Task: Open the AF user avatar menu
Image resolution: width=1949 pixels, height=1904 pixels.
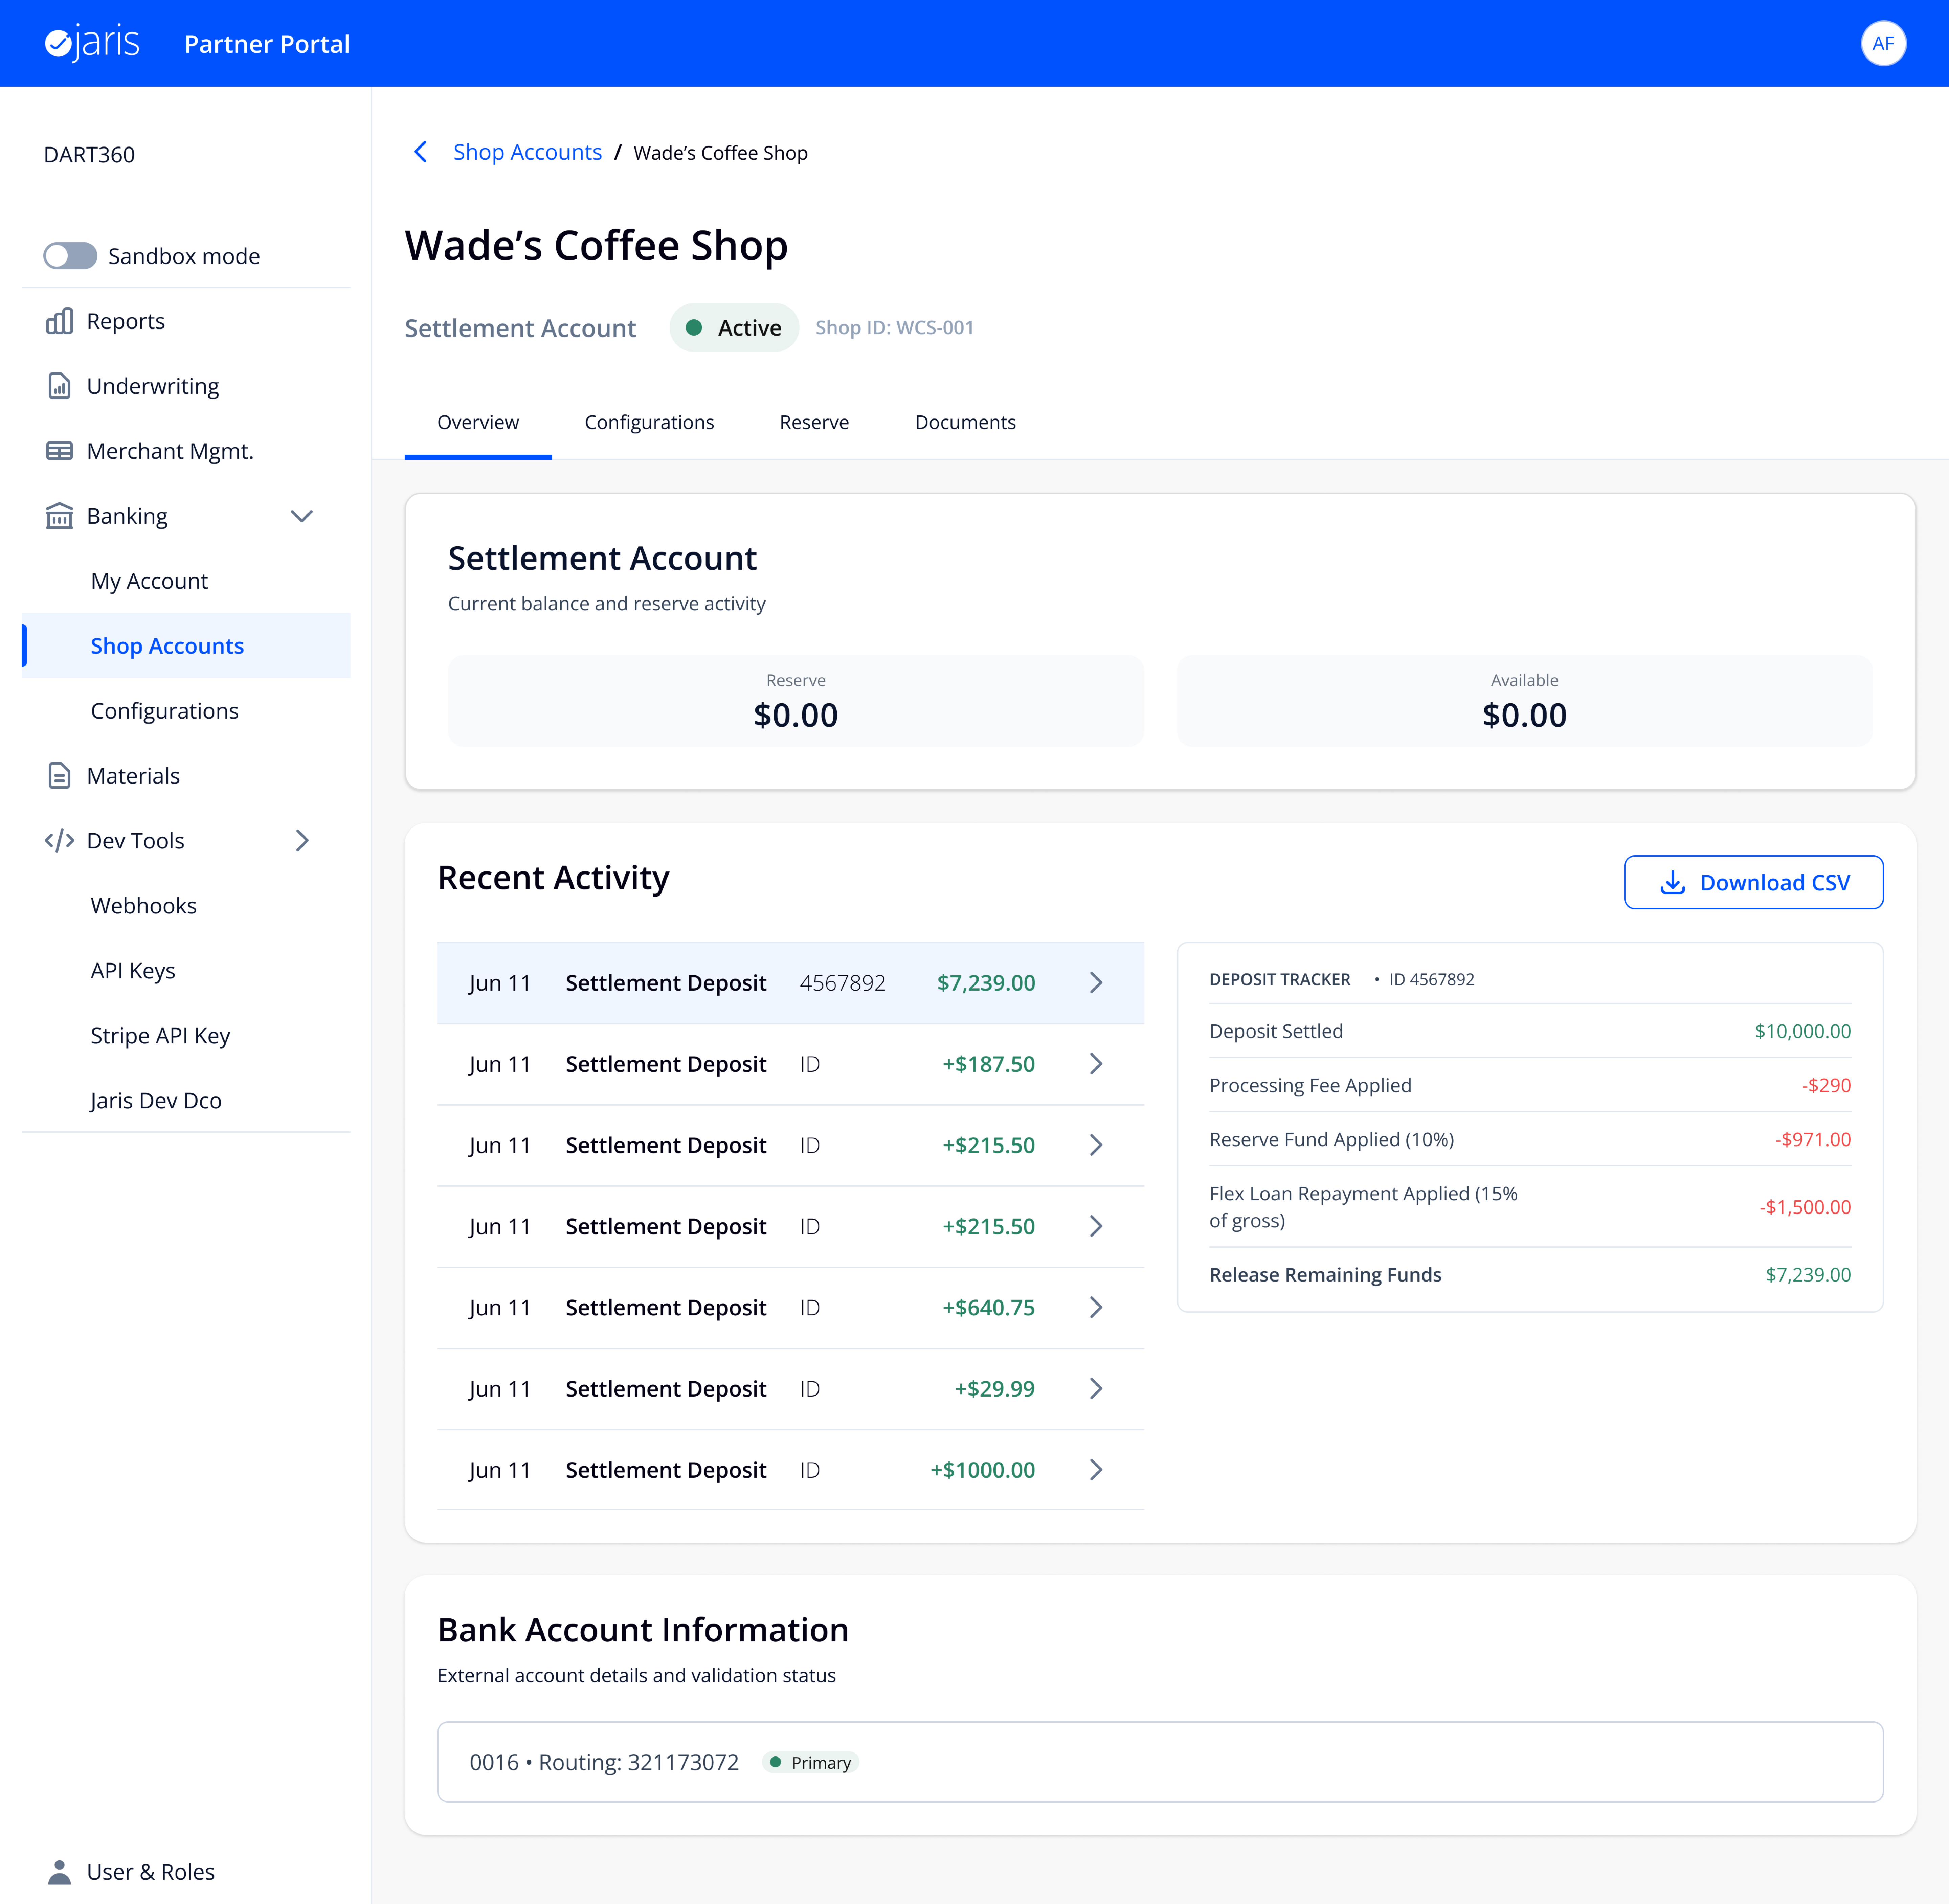Action: (1883, 43)
